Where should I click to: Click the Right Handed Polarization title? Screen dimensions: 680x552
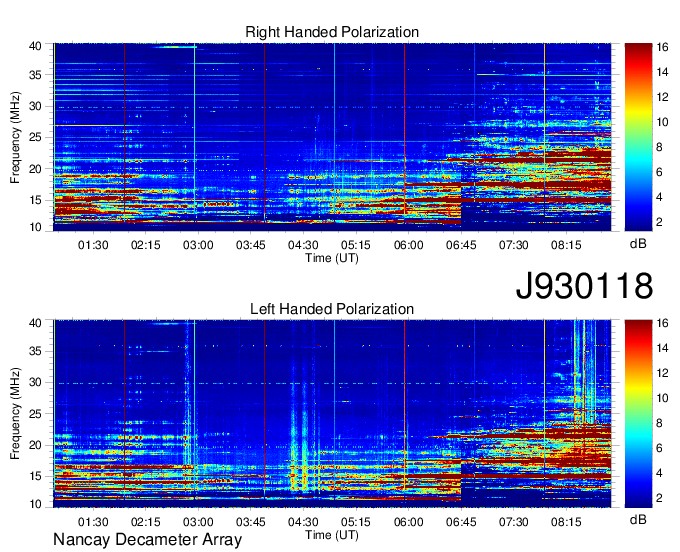332,32
